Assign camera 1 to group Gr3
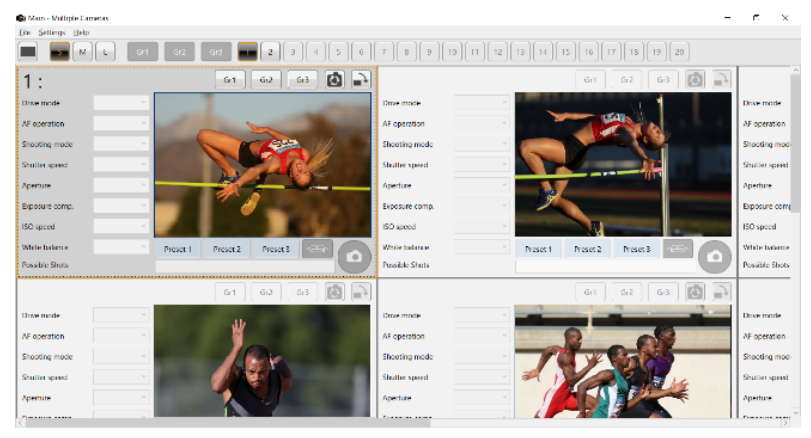The image size is (811, 438). [x=303, y=80]
